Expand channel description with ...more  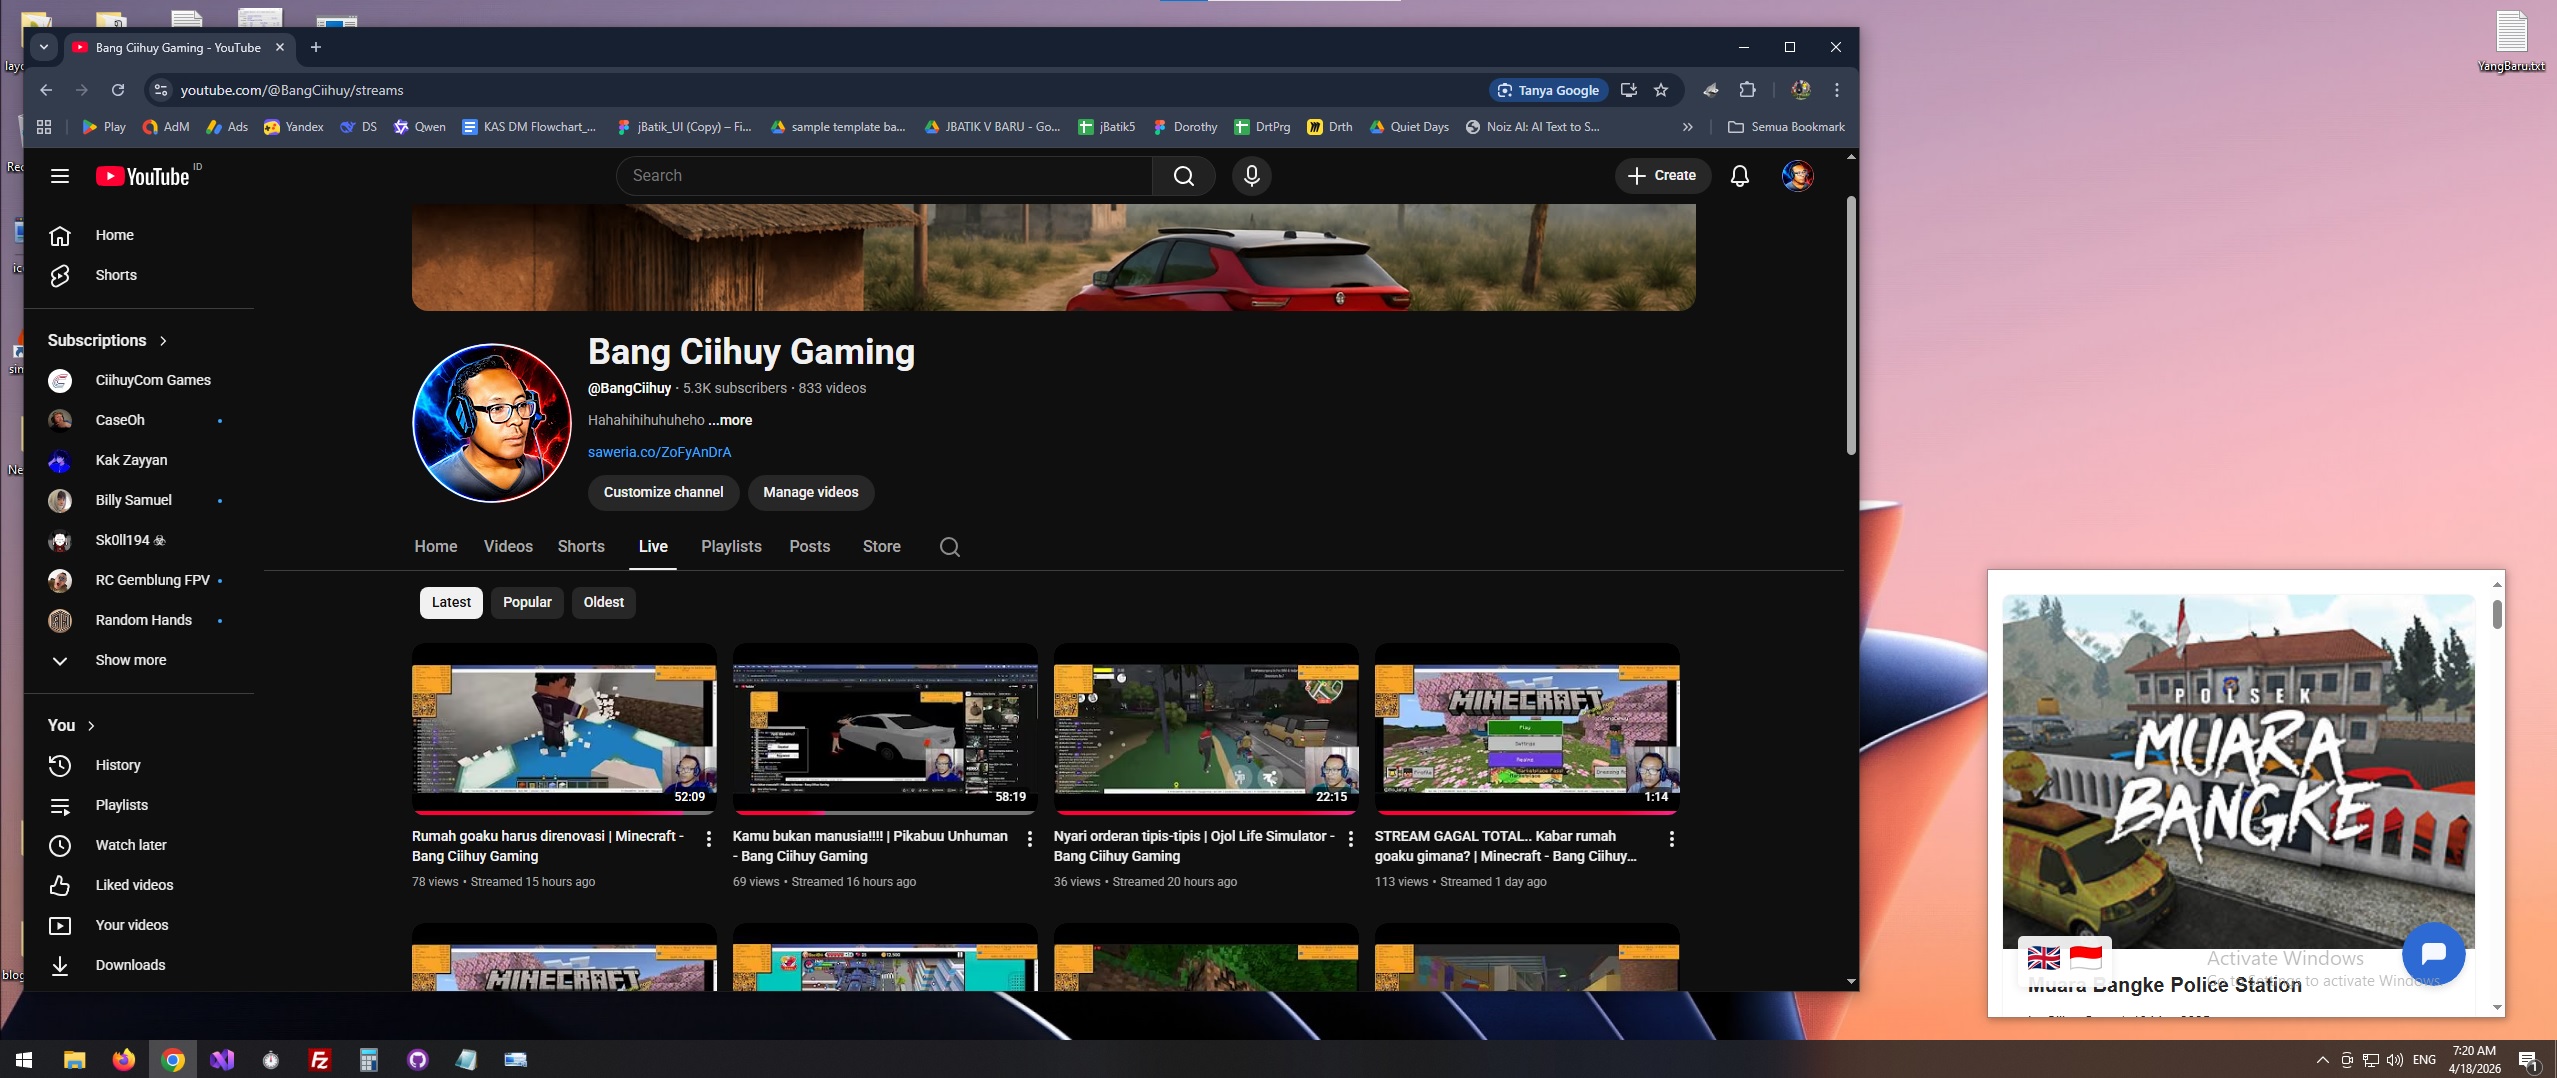[730, 420]
